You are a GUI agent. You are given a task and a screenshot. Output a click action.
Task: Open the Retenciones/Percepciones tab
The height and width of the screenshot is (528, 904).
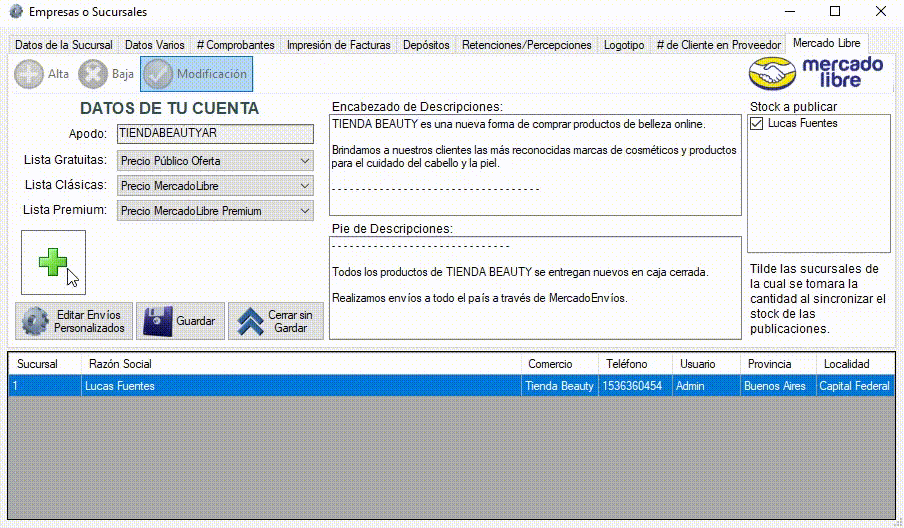click(x=526, y=45)
